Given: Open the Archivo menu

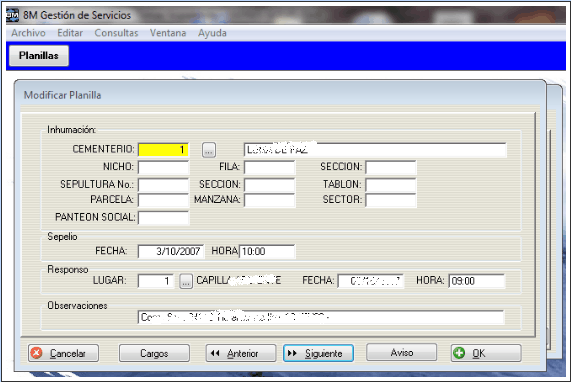Looking at the screenshot, I should click(x=28, y=33).
